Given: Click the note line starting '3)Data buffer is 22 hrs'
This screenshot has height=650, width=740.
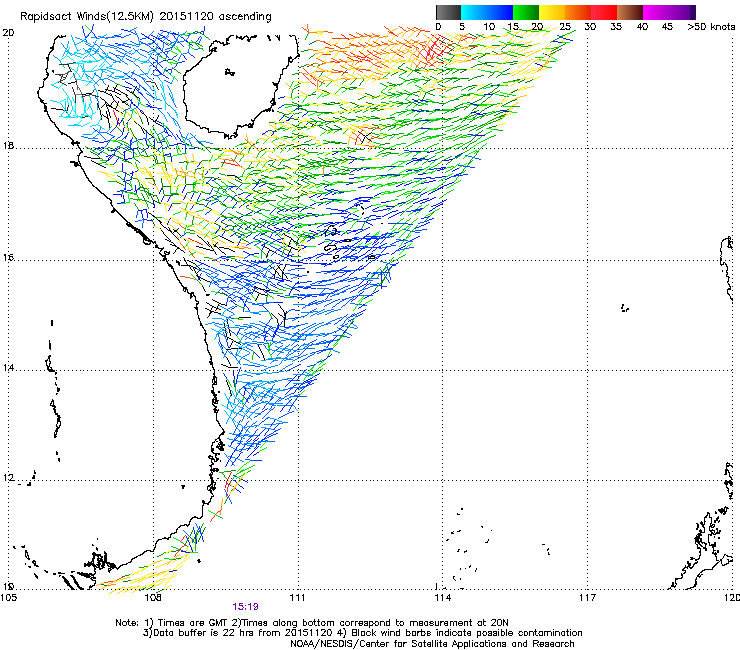Looking at the screenshot, I should [362, 633].
